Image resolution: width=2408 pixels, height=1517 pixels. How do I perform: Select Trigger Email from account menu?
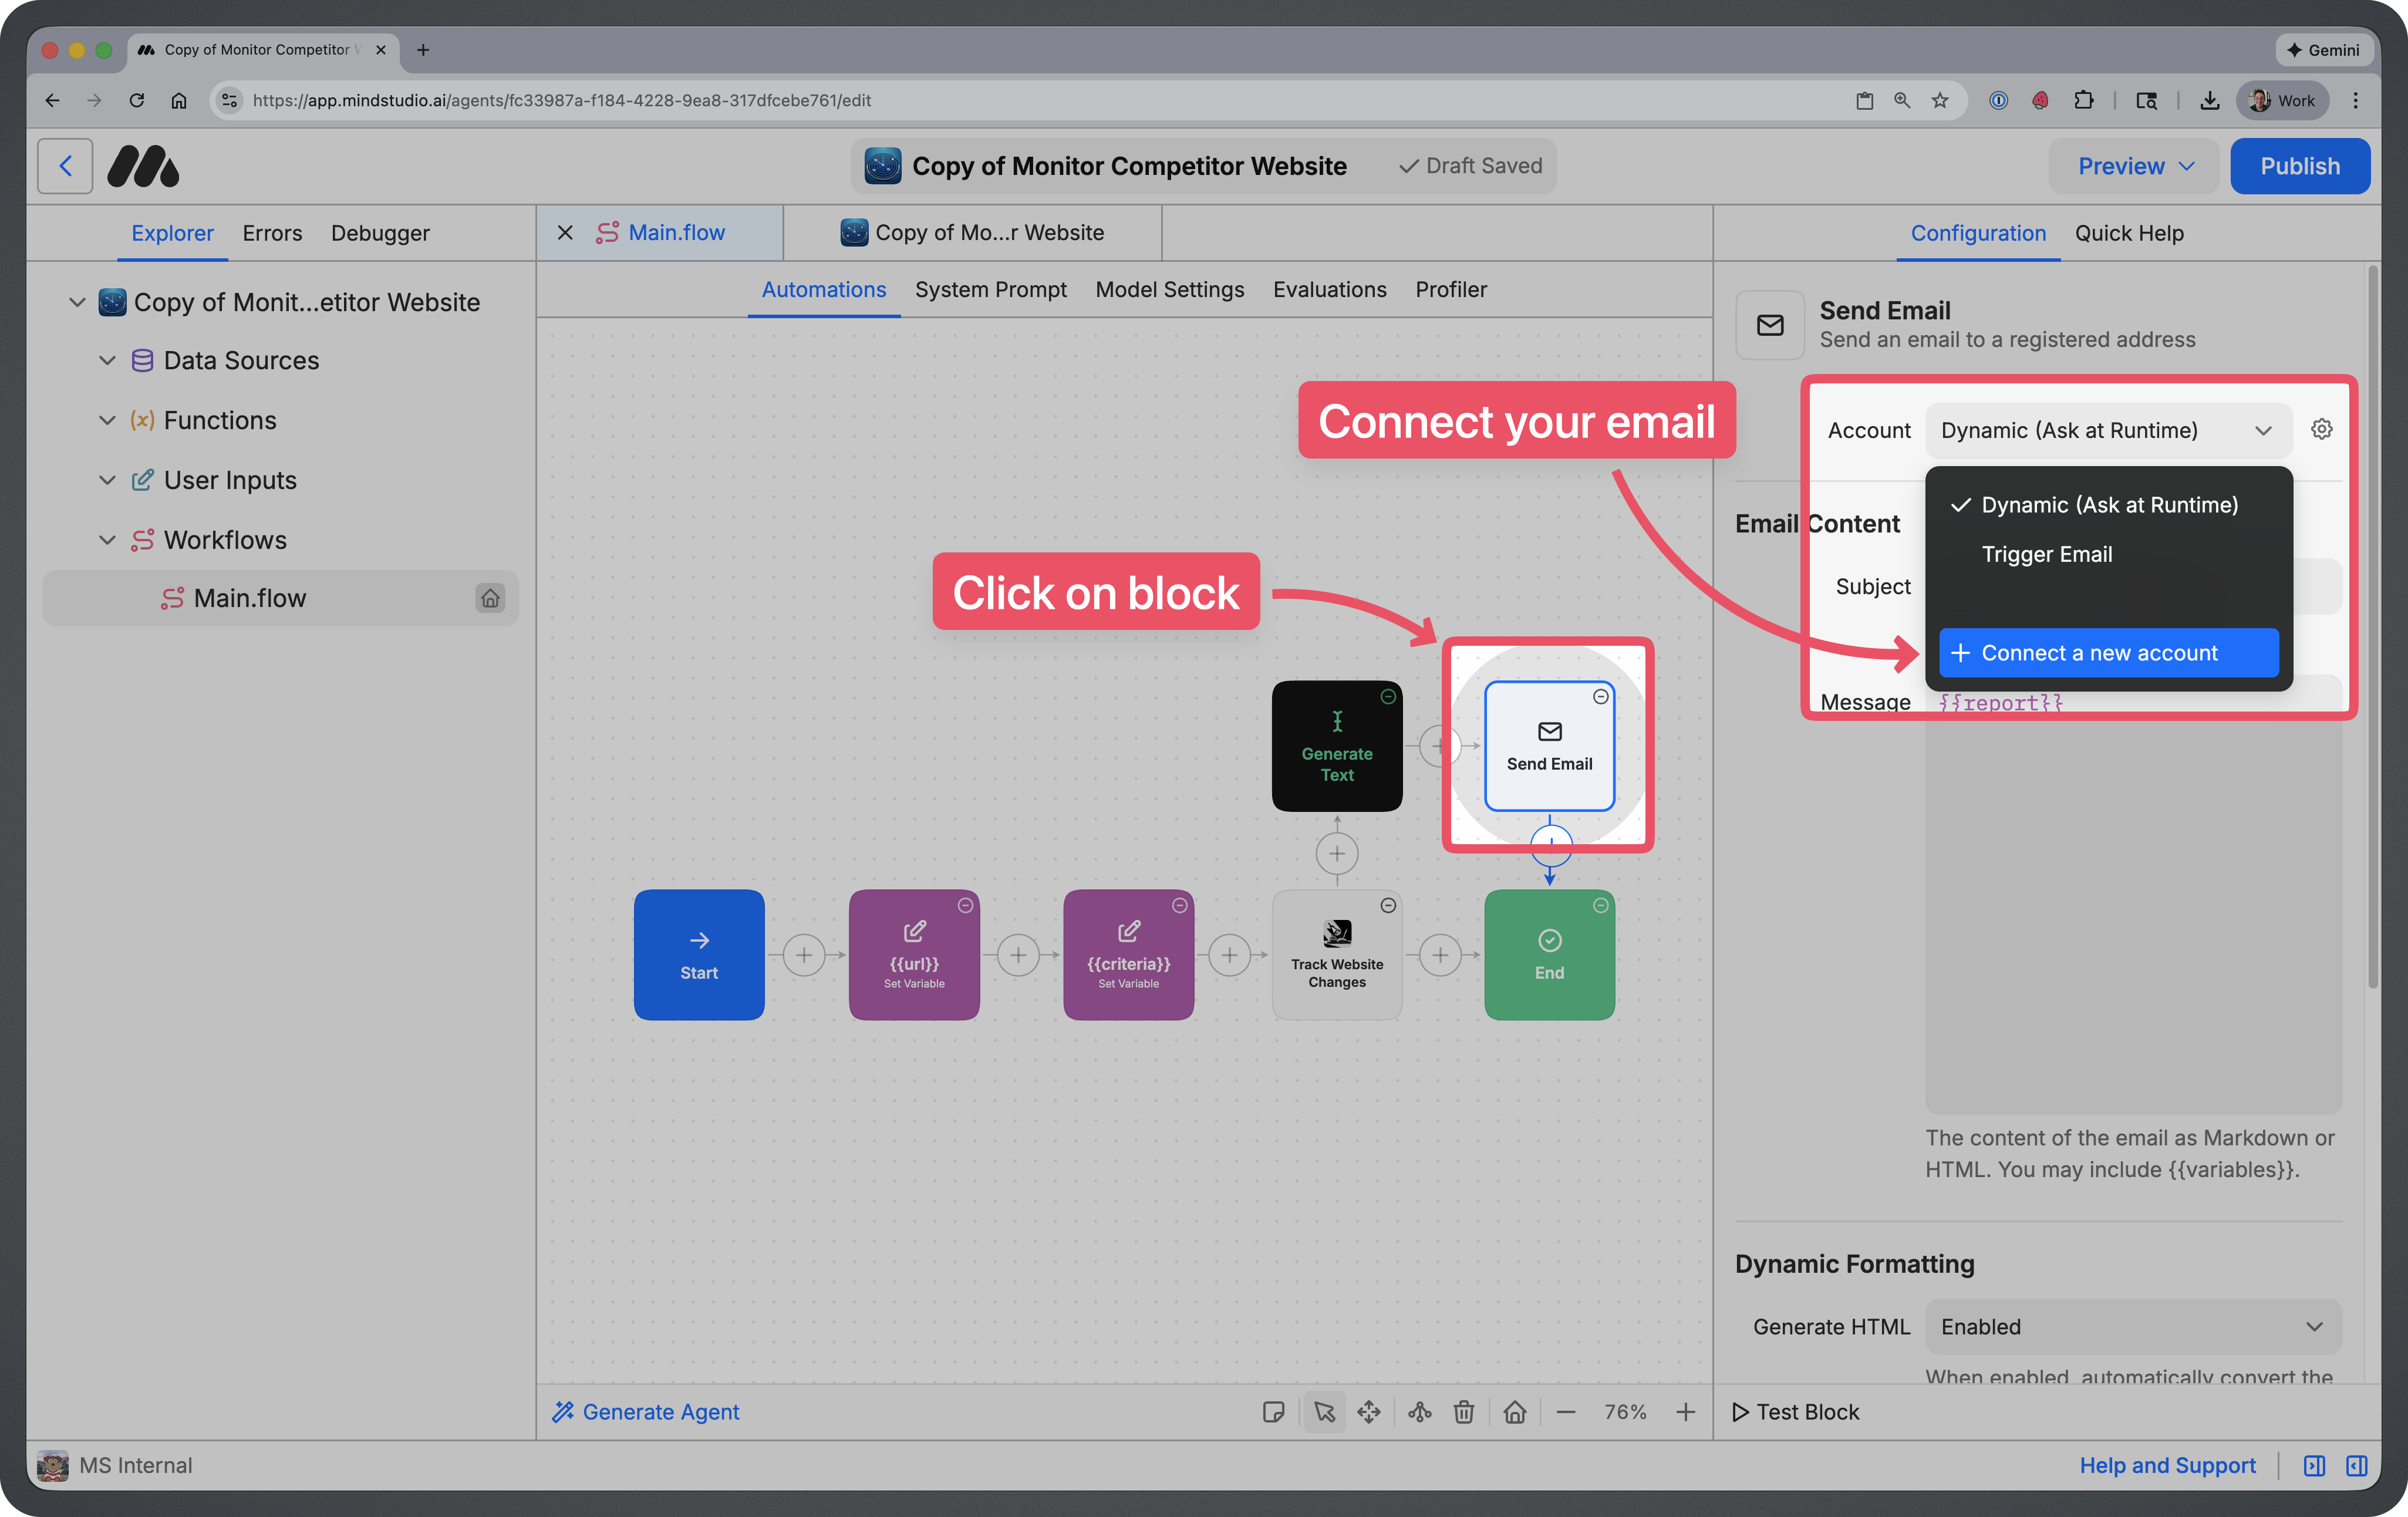click(2046, 553)
